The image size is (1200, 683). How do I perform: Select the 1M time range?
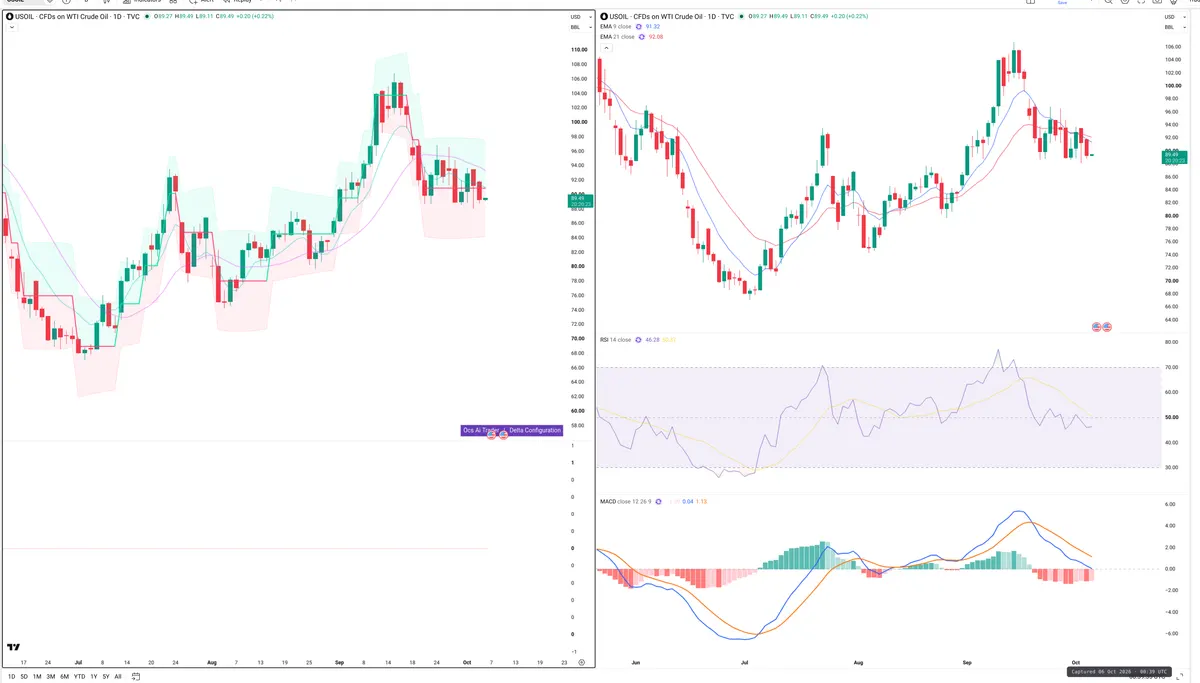point(37,677)
